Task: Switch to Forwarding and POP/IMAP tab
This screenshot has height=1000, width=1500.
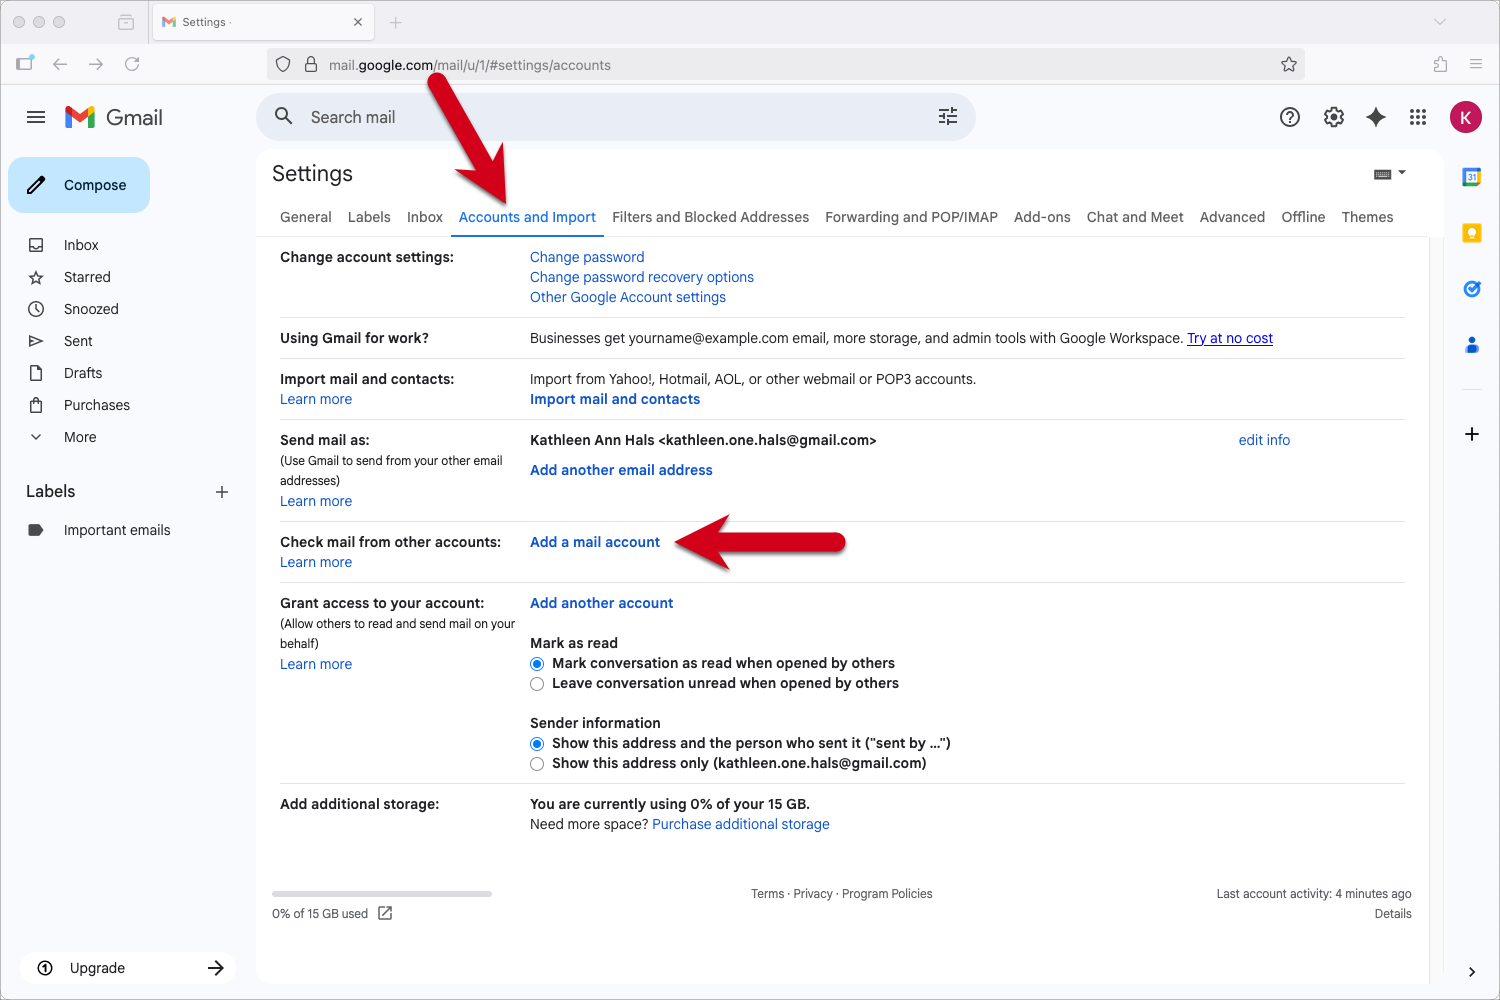Action: 911,217
